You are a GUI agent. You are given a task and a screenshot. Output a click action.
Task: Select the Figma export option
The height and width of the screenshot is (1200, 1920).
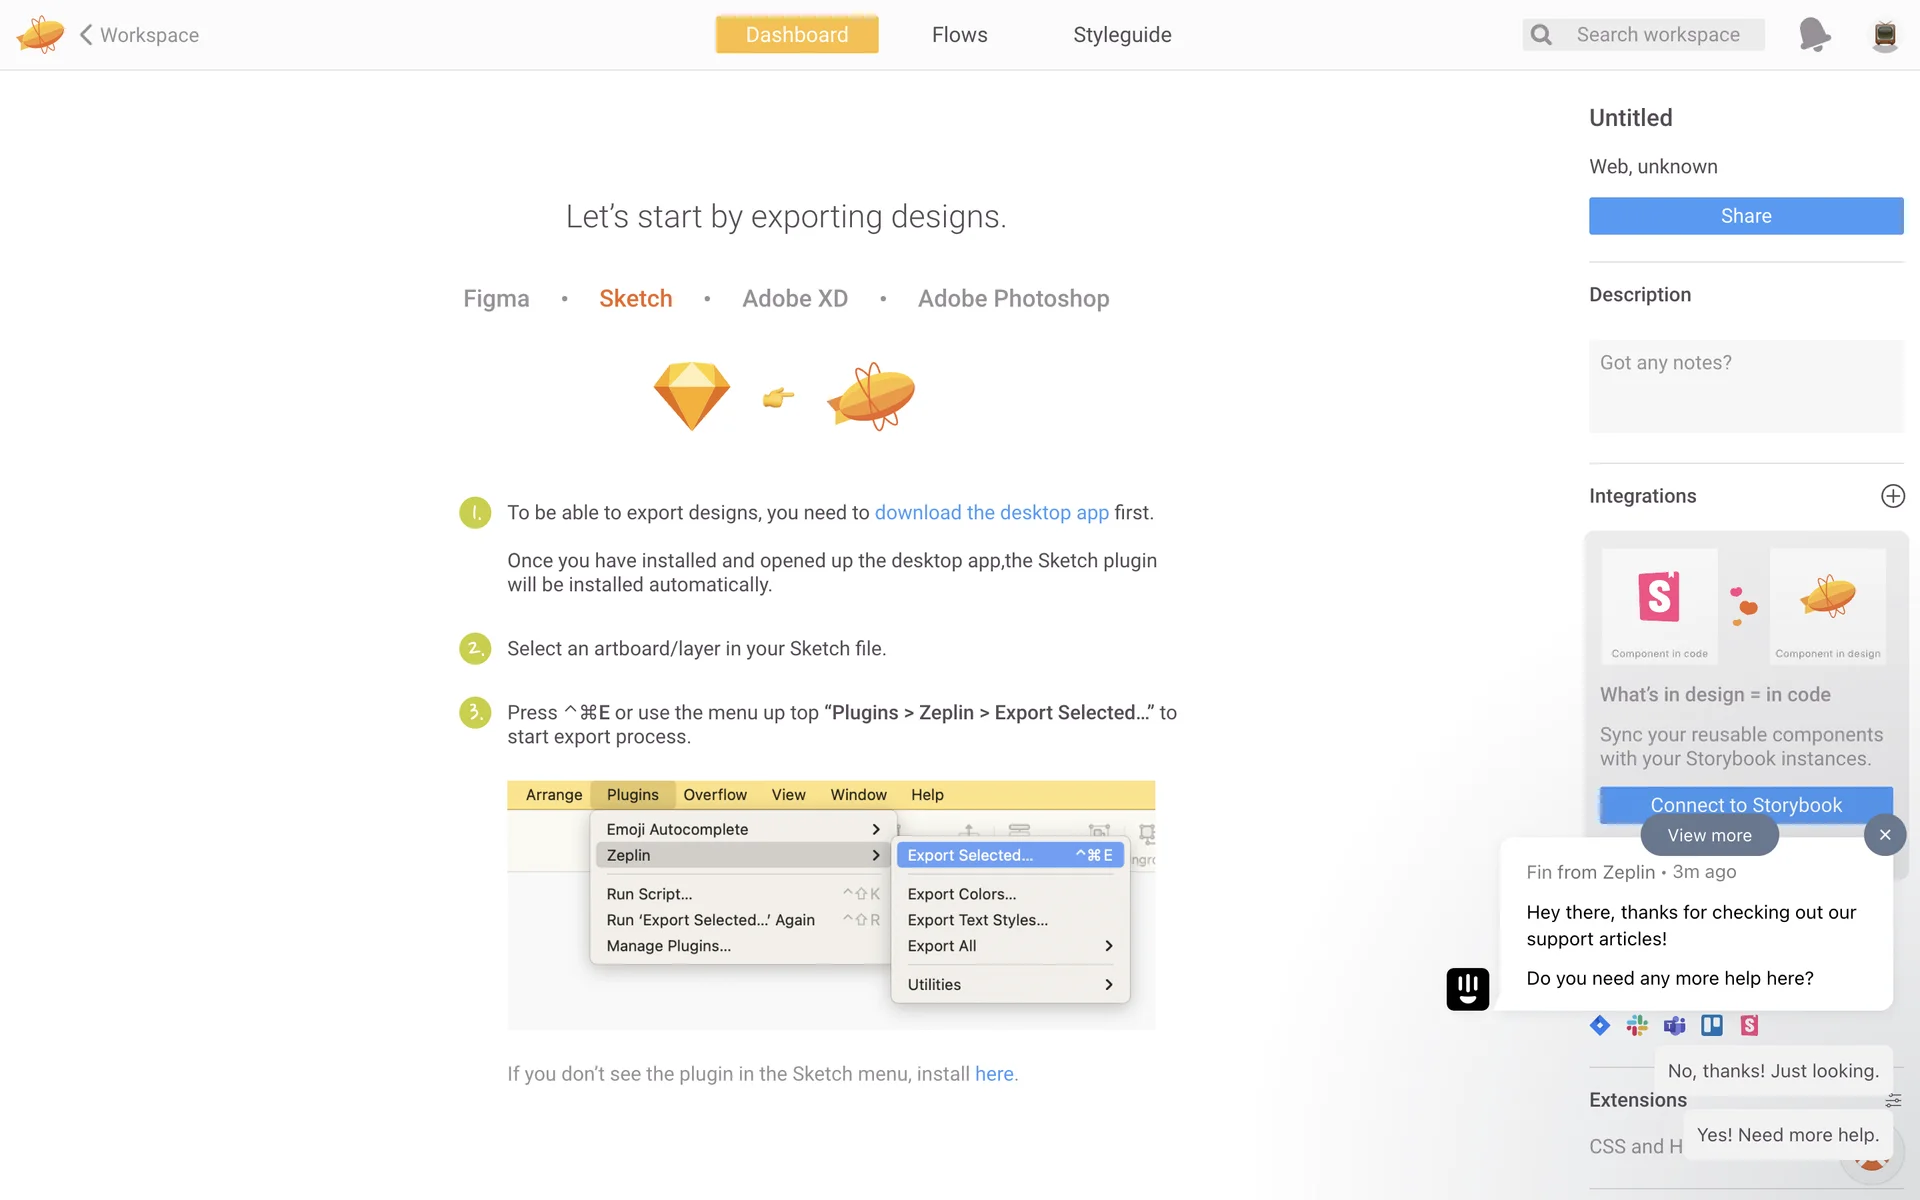pyautogui.click(x=496, y=299)
